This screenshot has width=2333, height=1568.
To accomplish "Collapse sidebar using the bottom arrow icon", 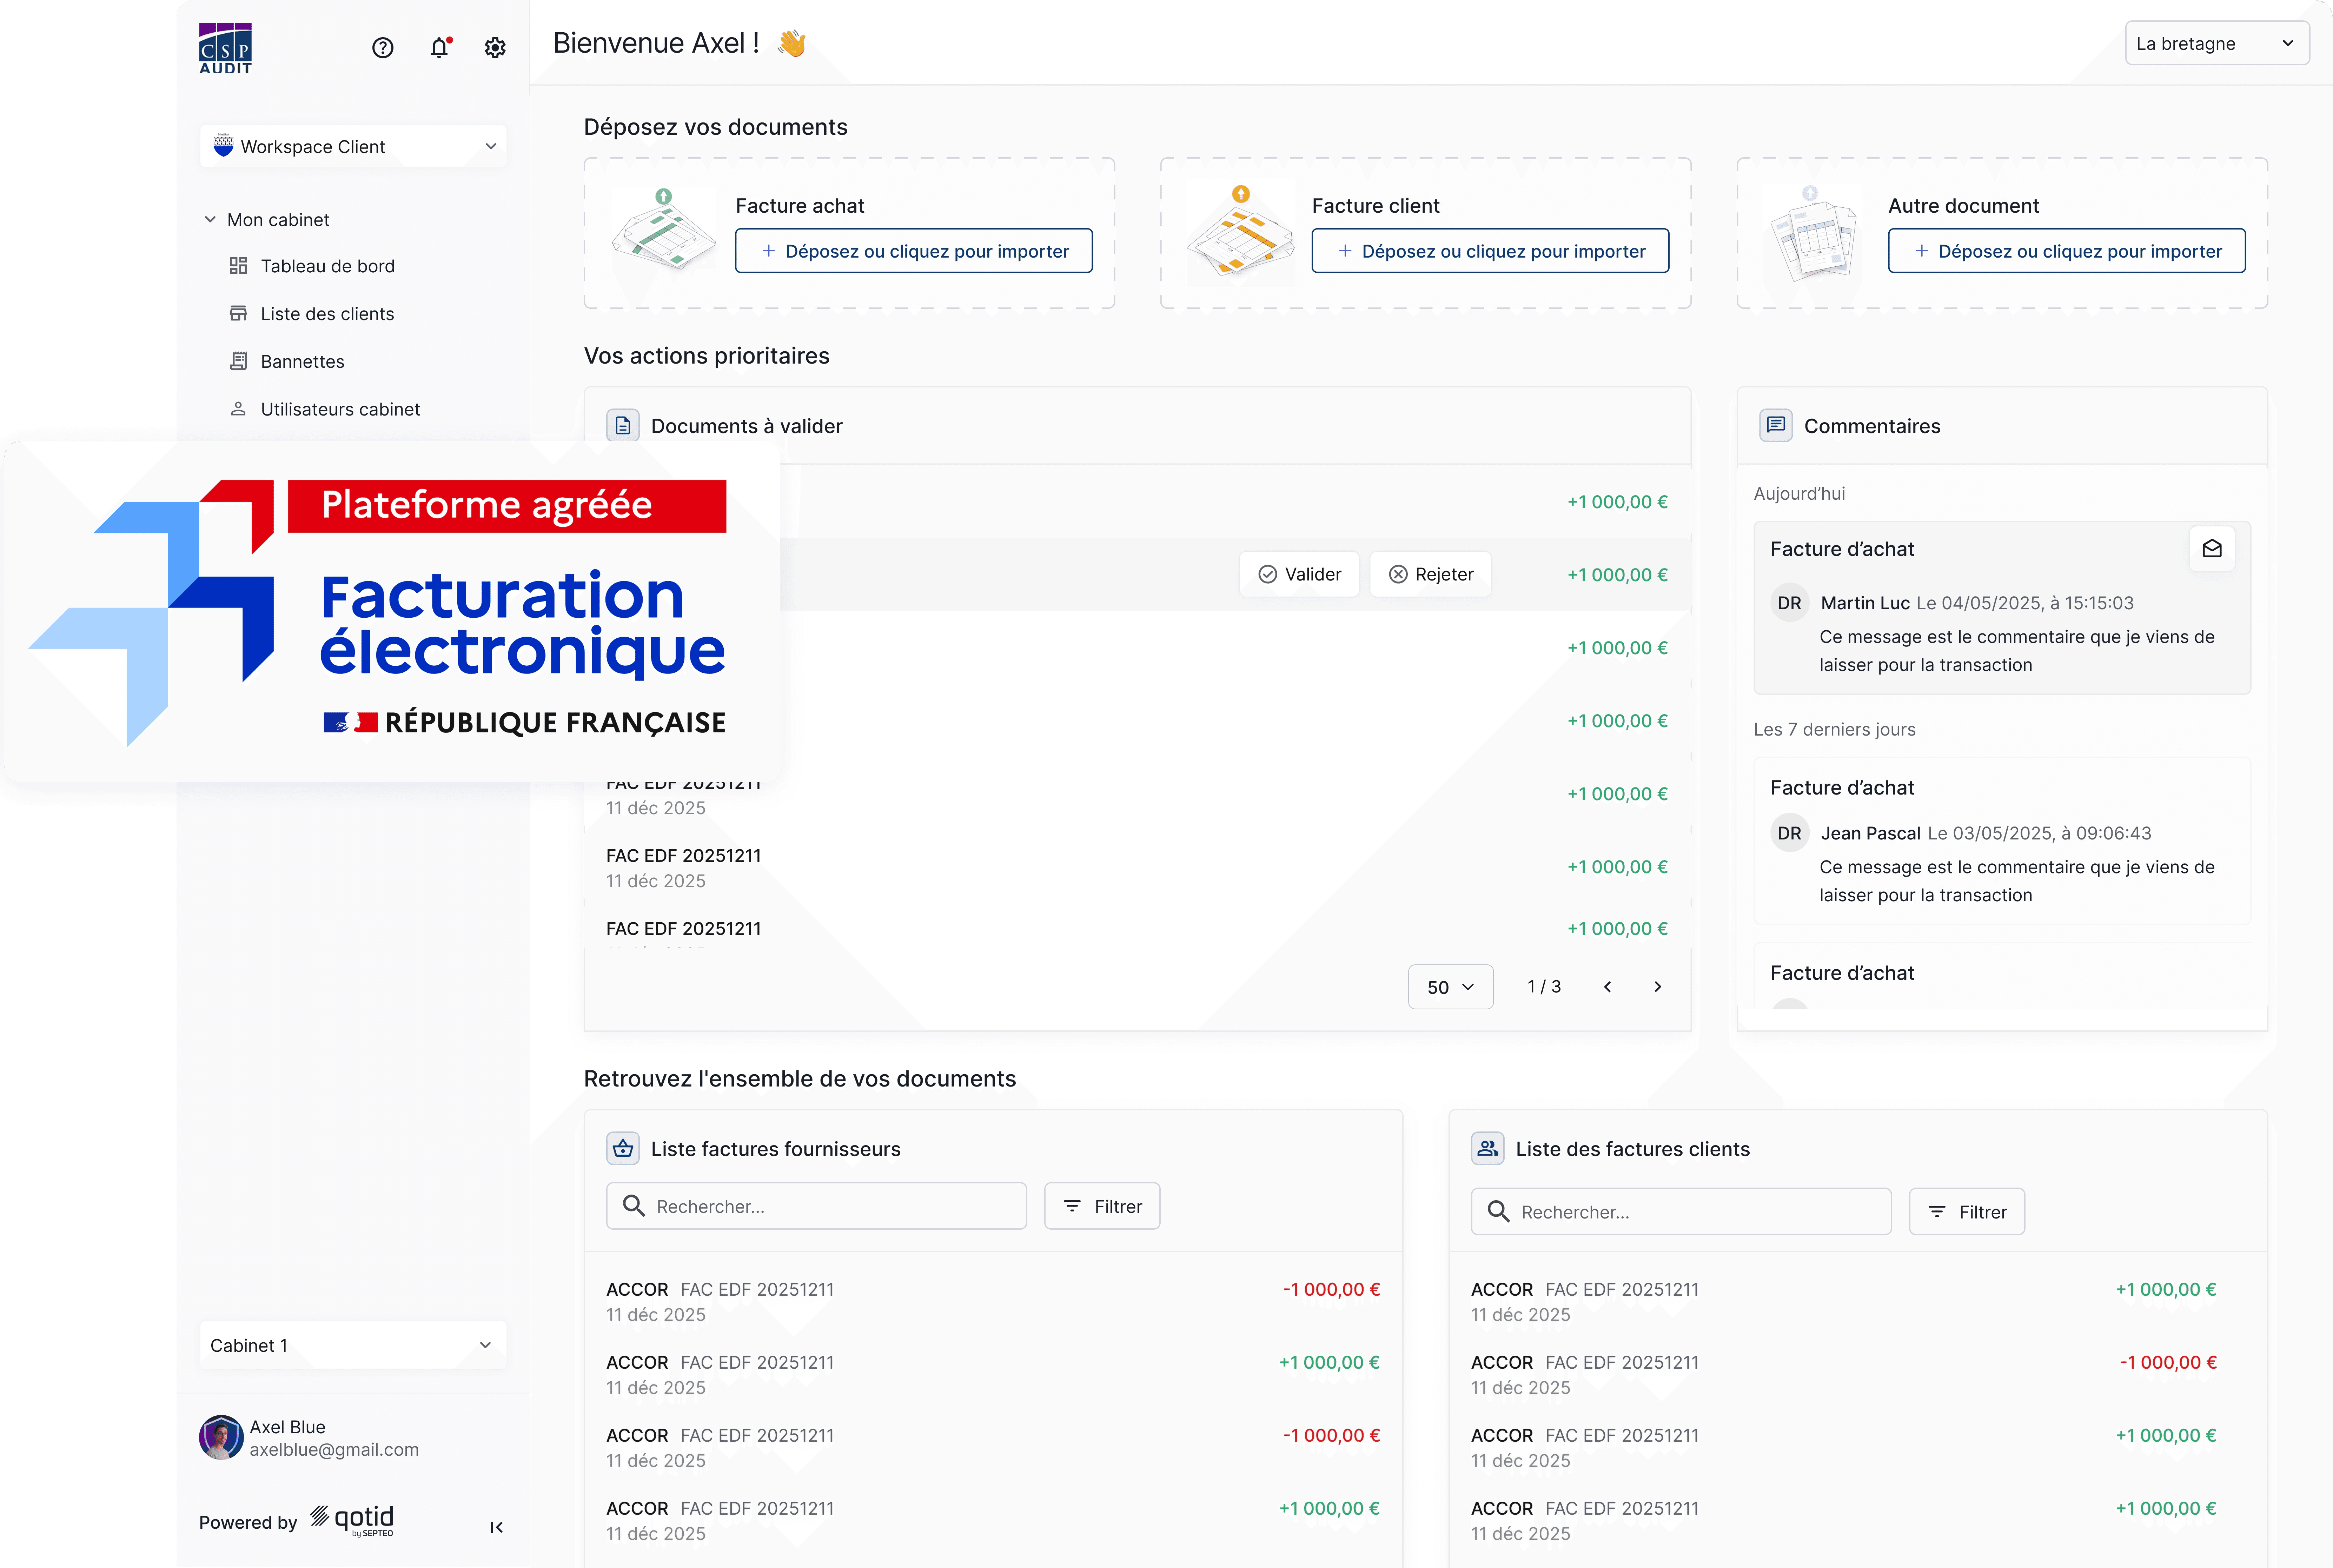I will (x=496, y=1527).
